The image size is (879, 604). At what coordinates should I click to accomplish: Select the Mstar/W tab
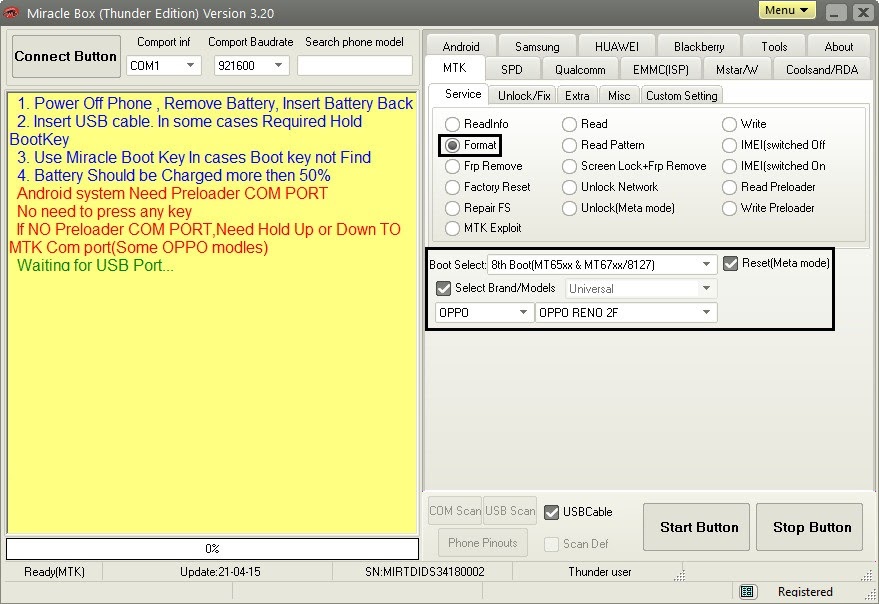pyautogui.click(x=737, y=70)
